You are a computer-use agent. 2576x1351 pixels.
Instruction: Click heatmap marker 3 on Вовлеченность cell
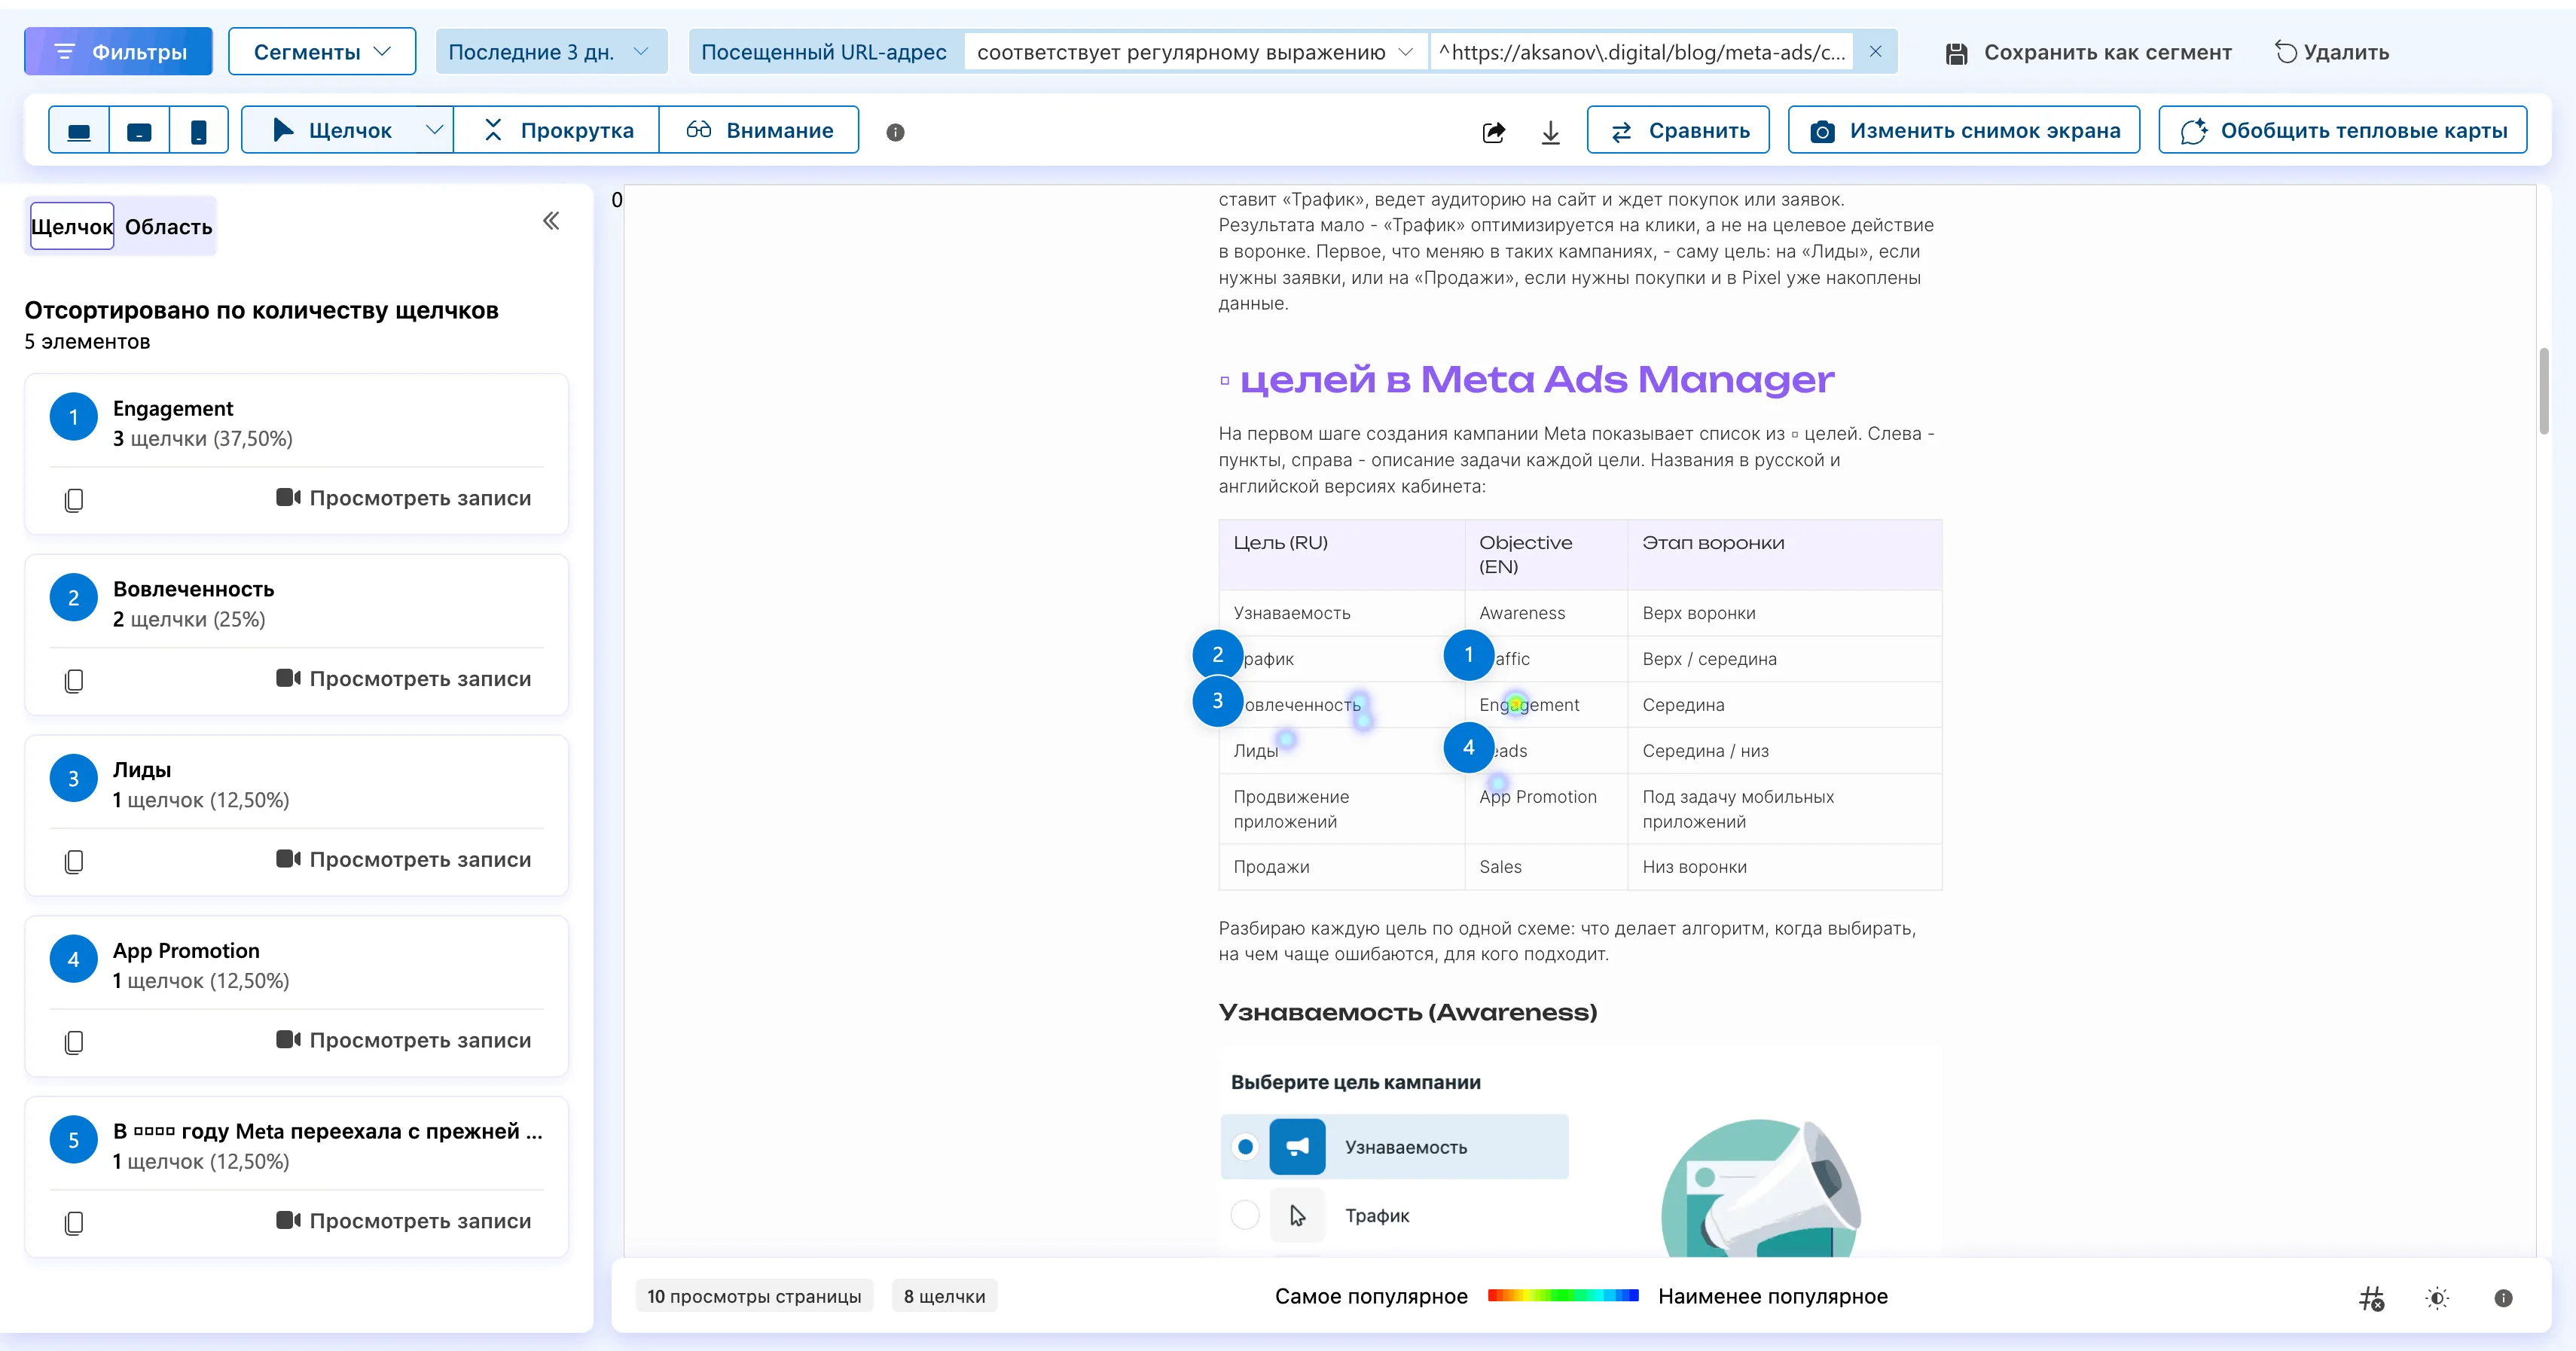[1218, 701]
